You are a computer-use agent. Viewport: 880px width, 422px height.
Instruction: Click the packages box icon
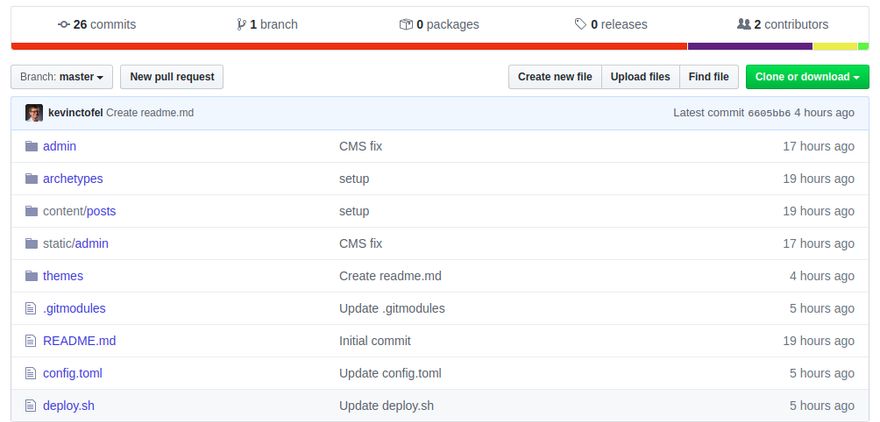405,24
